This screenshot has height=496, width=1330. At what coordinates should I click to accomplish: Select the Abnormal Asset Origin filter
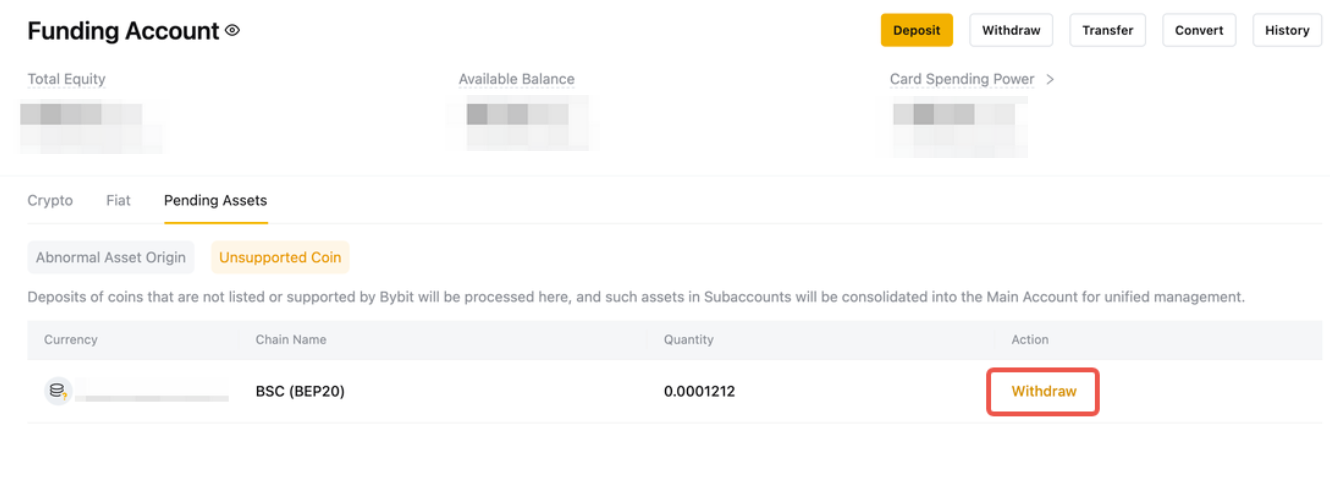pyautogui.click(x=111, y=257)
